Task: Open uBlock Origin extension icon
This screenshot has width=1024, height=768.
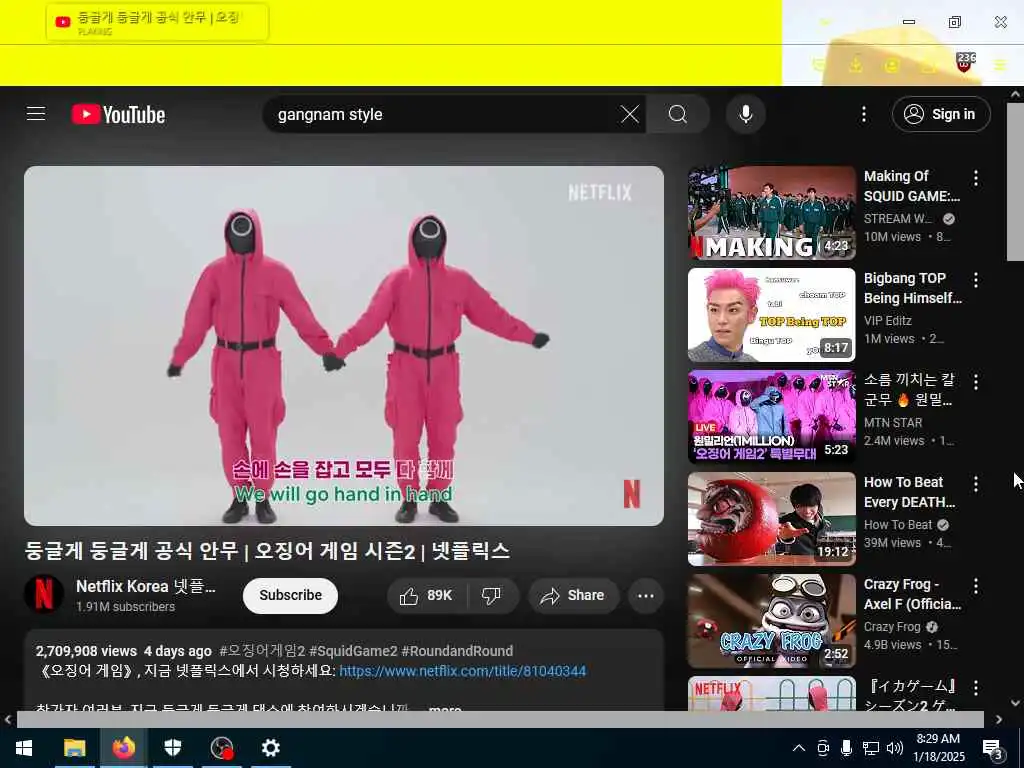Action: pos(965,63)
